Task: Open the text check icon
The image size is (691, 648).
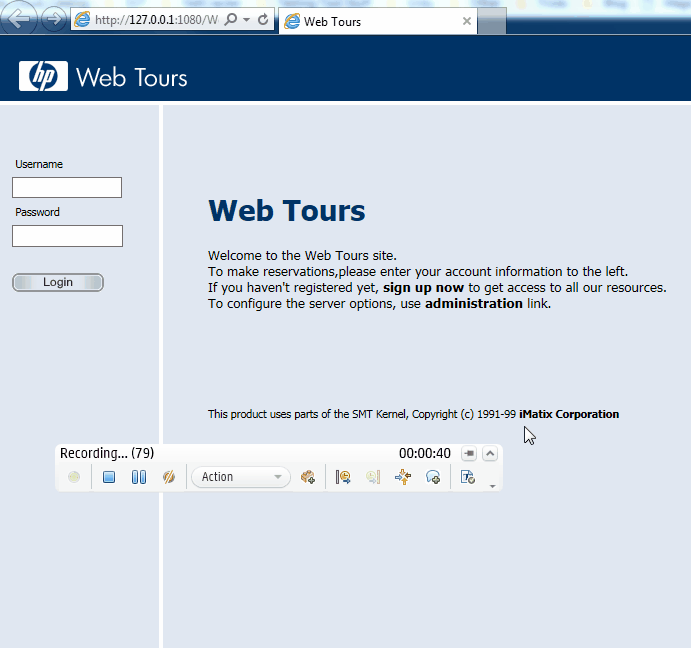Action: pyautogui.click(x=467, y=478)
